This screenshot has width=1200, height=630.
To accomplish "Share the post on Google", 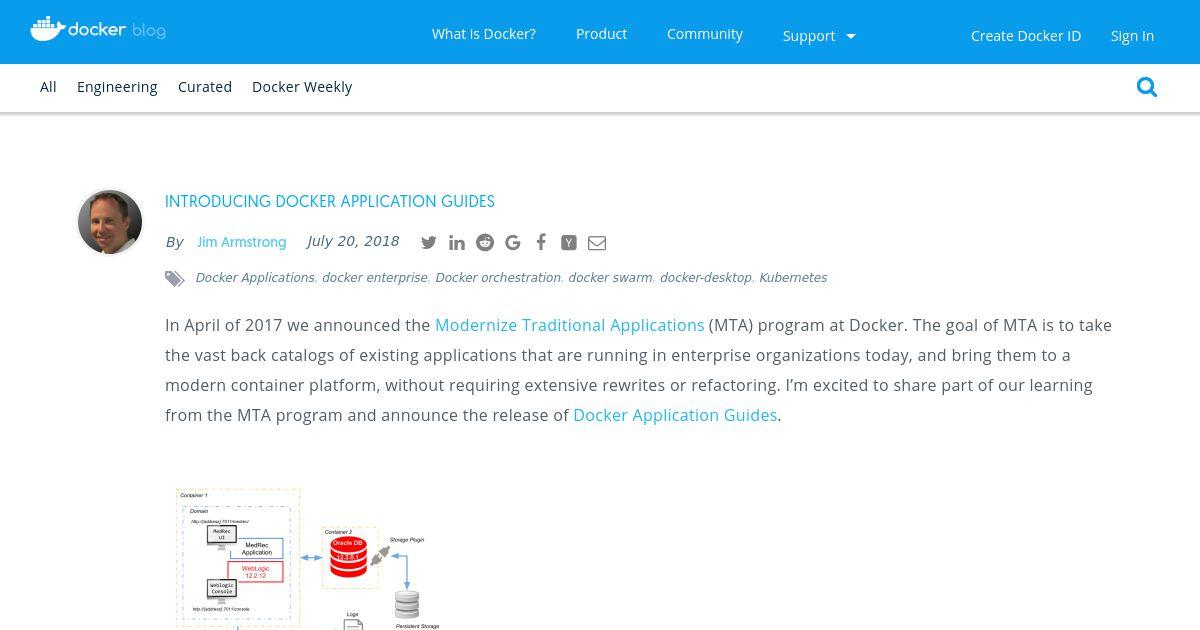I will pos(513,242).
